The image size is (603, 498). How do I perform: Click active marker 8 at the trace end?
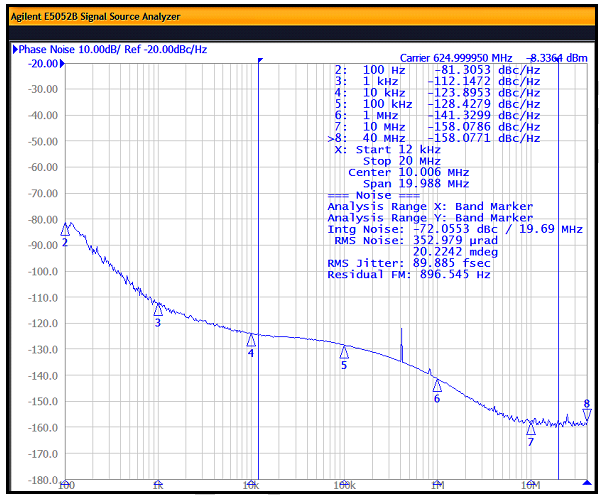pyautogui.click(x=587, y=414)
